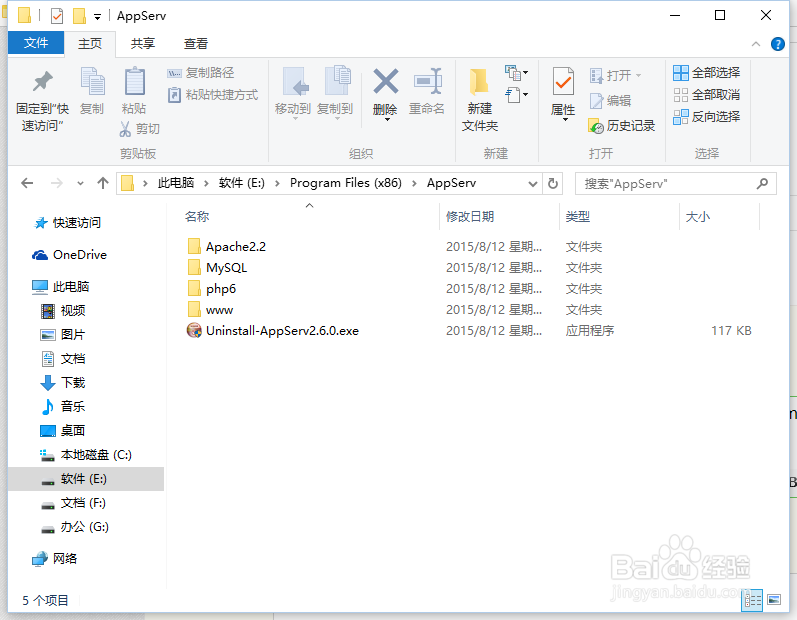The height and width of the screenshot is (620, 797).
Task: Click the Pin to Quick access icon
Action: pyautogui.click(x=43, y=81)
